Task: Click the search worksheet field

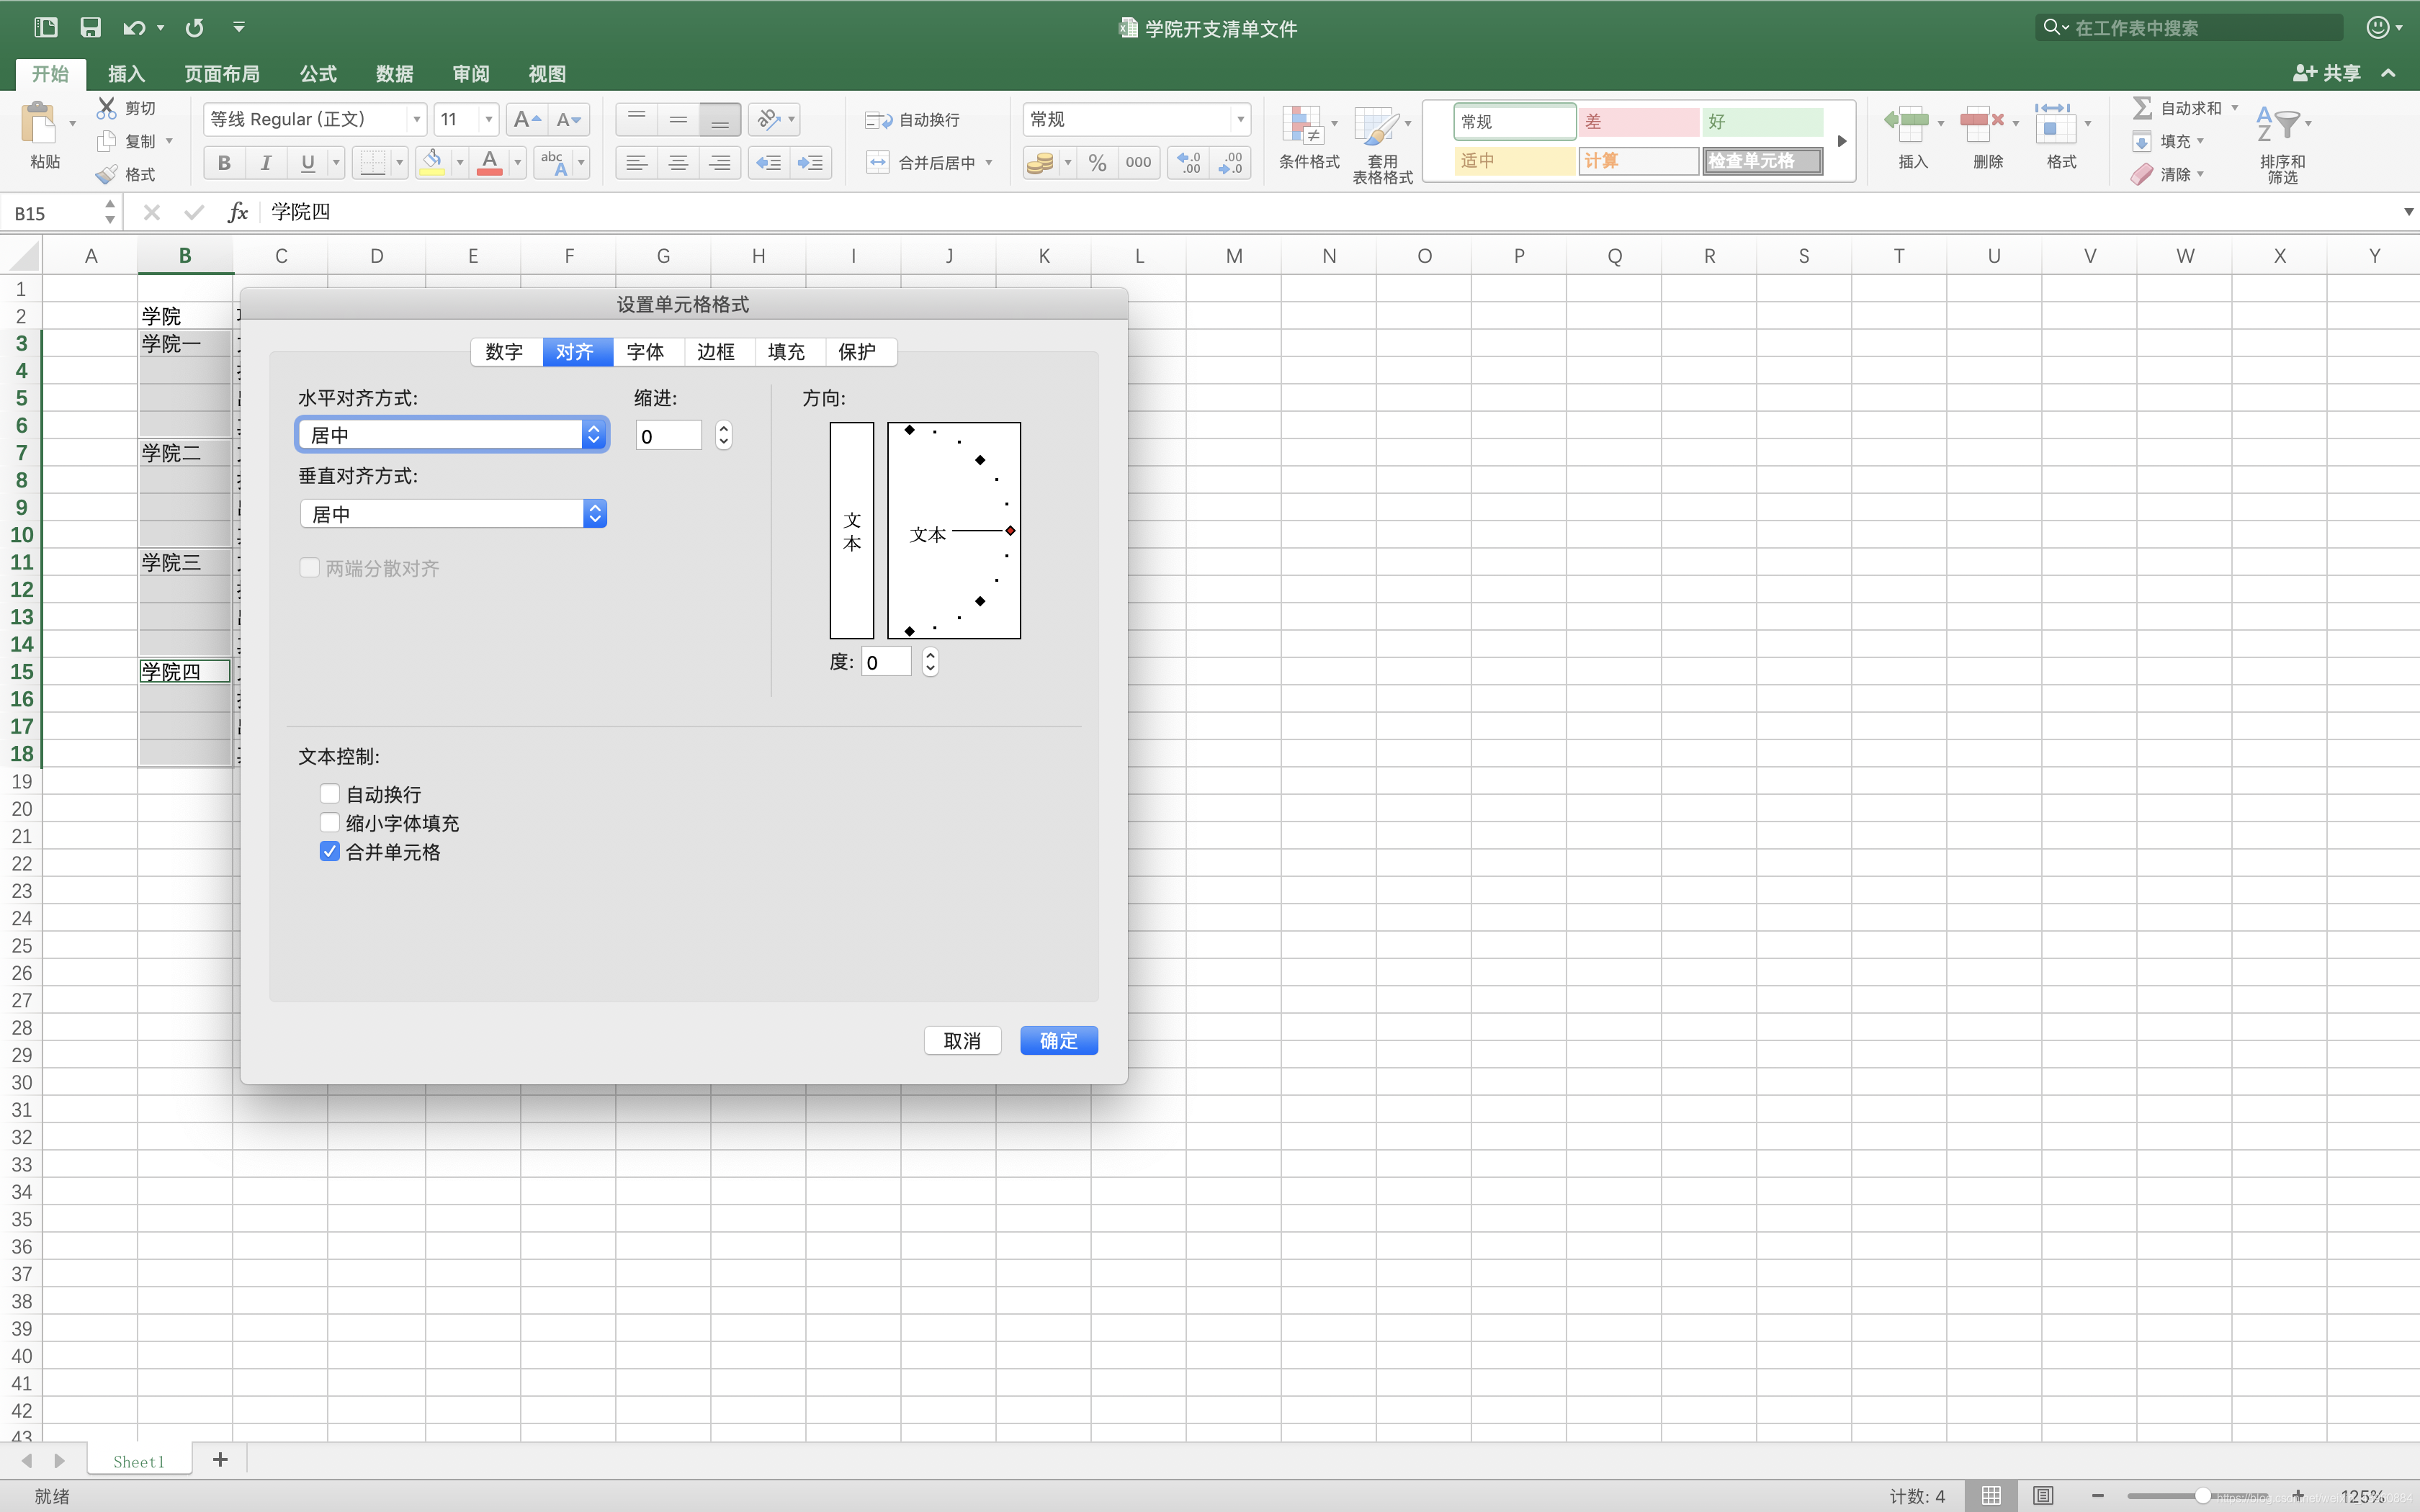Action: pos(2188,28)
